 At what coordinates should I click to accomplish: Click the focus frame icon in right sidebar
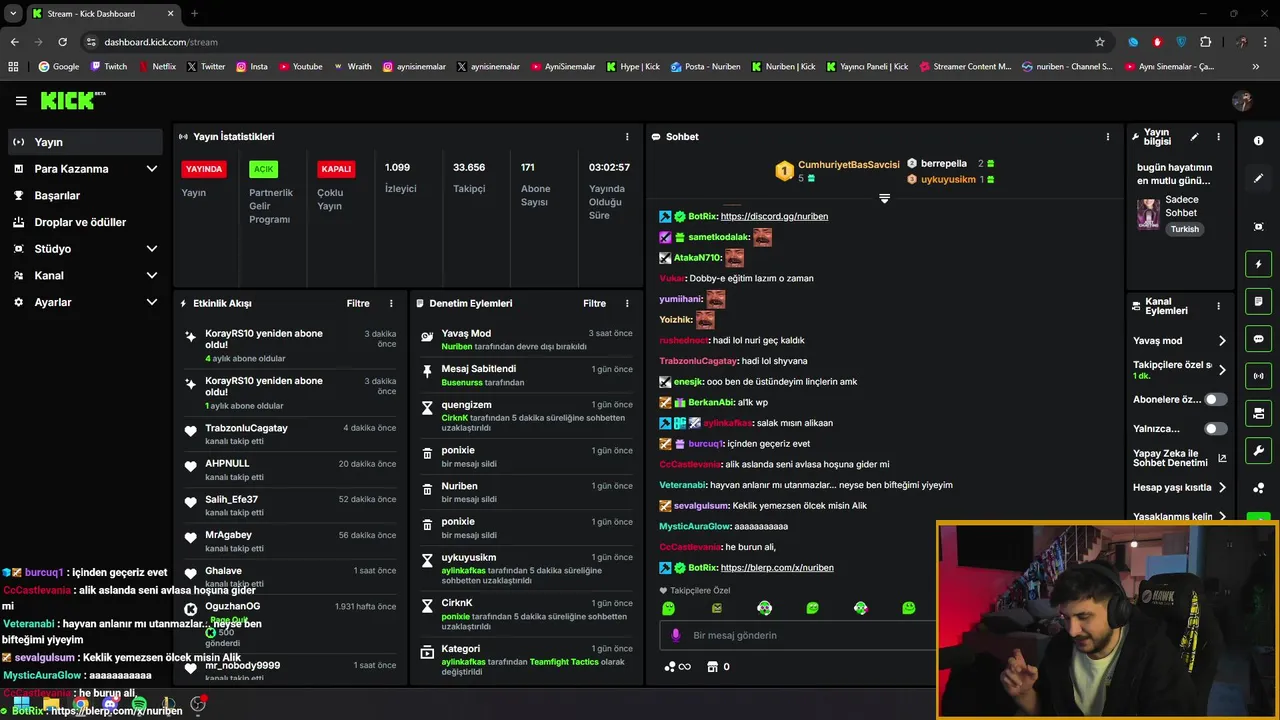tap(1258, 227)
